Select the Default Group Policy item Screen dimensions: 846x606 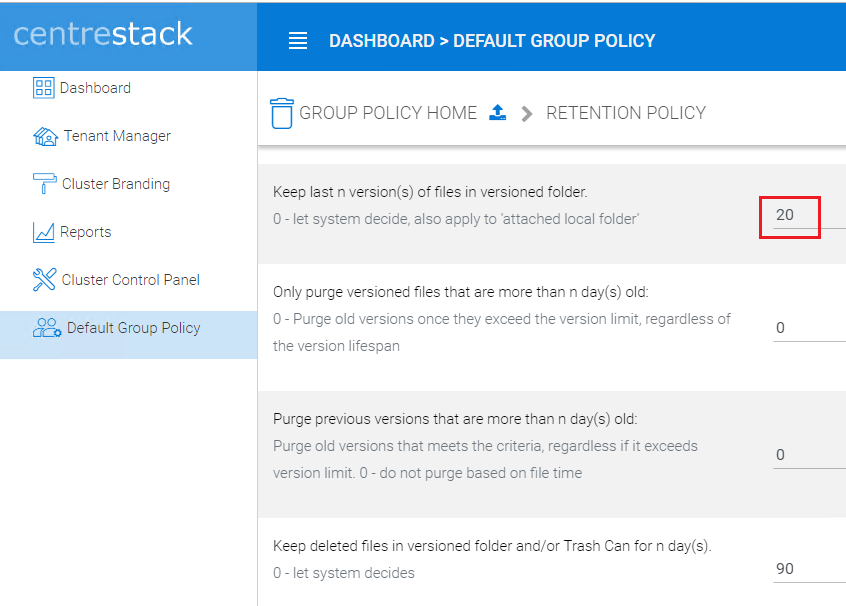click(128, 335)
